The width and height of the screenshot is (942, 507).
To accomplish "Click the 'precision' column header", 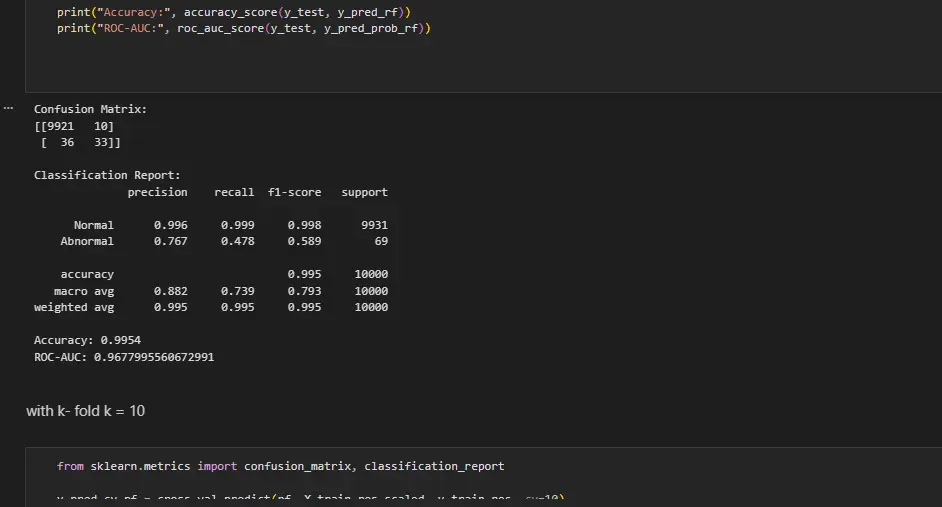I will (x=157, y=192).
